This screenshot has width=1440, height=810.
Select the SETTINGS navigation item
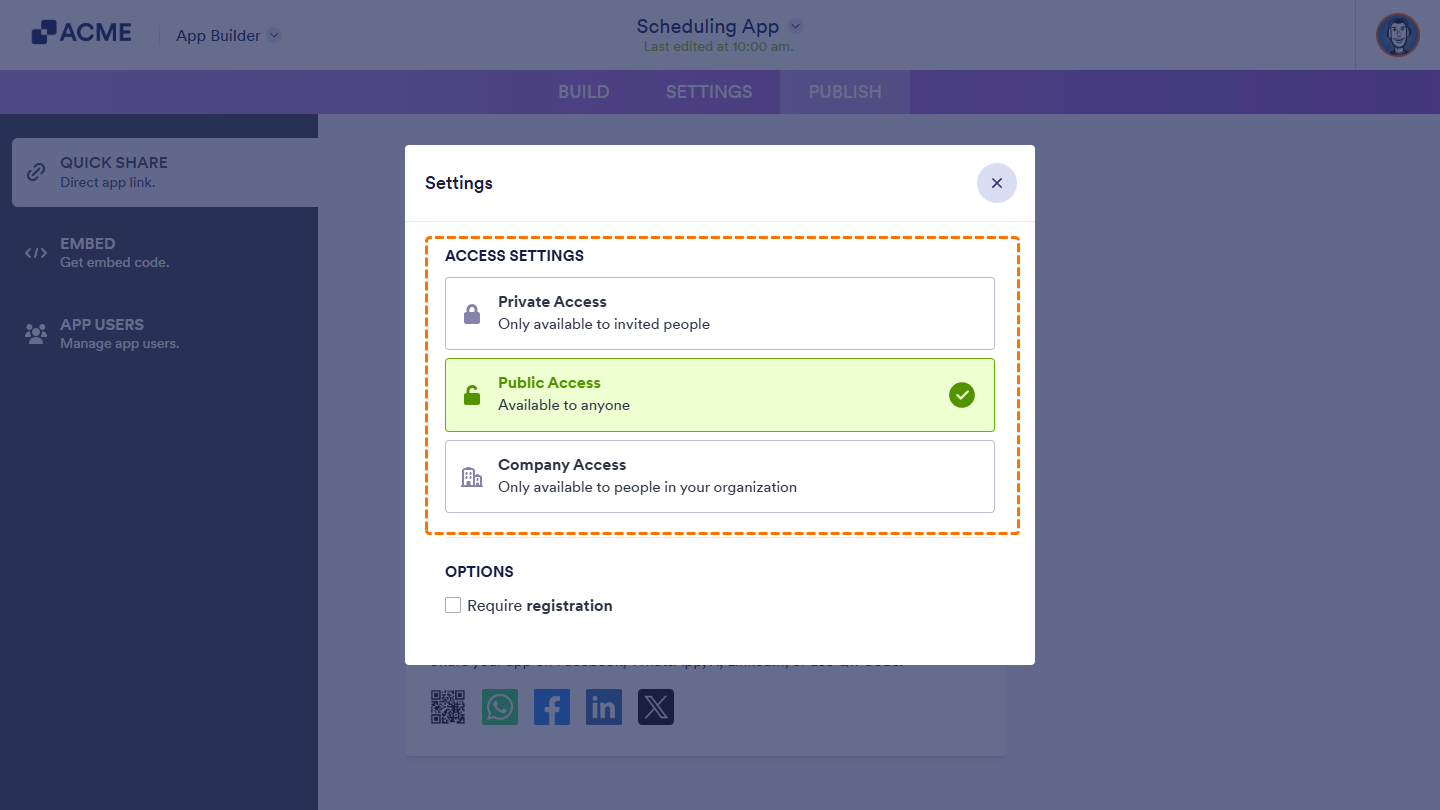(708, 91)
